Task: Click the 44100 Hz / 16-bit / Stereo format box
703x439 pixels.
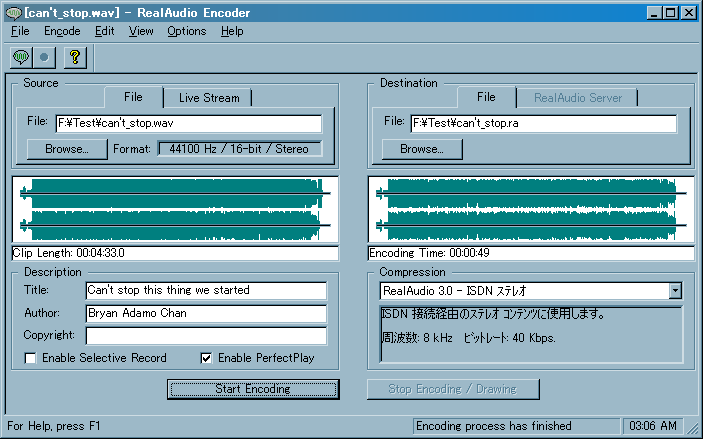Action: coord(240,149)
